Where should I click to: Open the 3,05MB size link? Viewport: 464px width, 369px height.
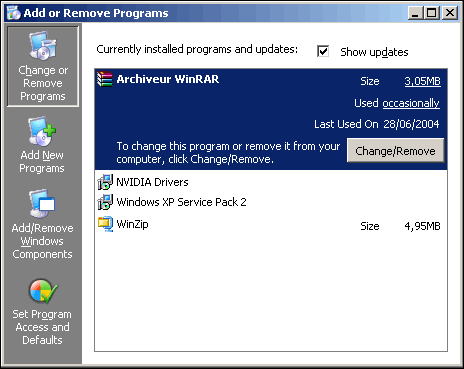422,81
